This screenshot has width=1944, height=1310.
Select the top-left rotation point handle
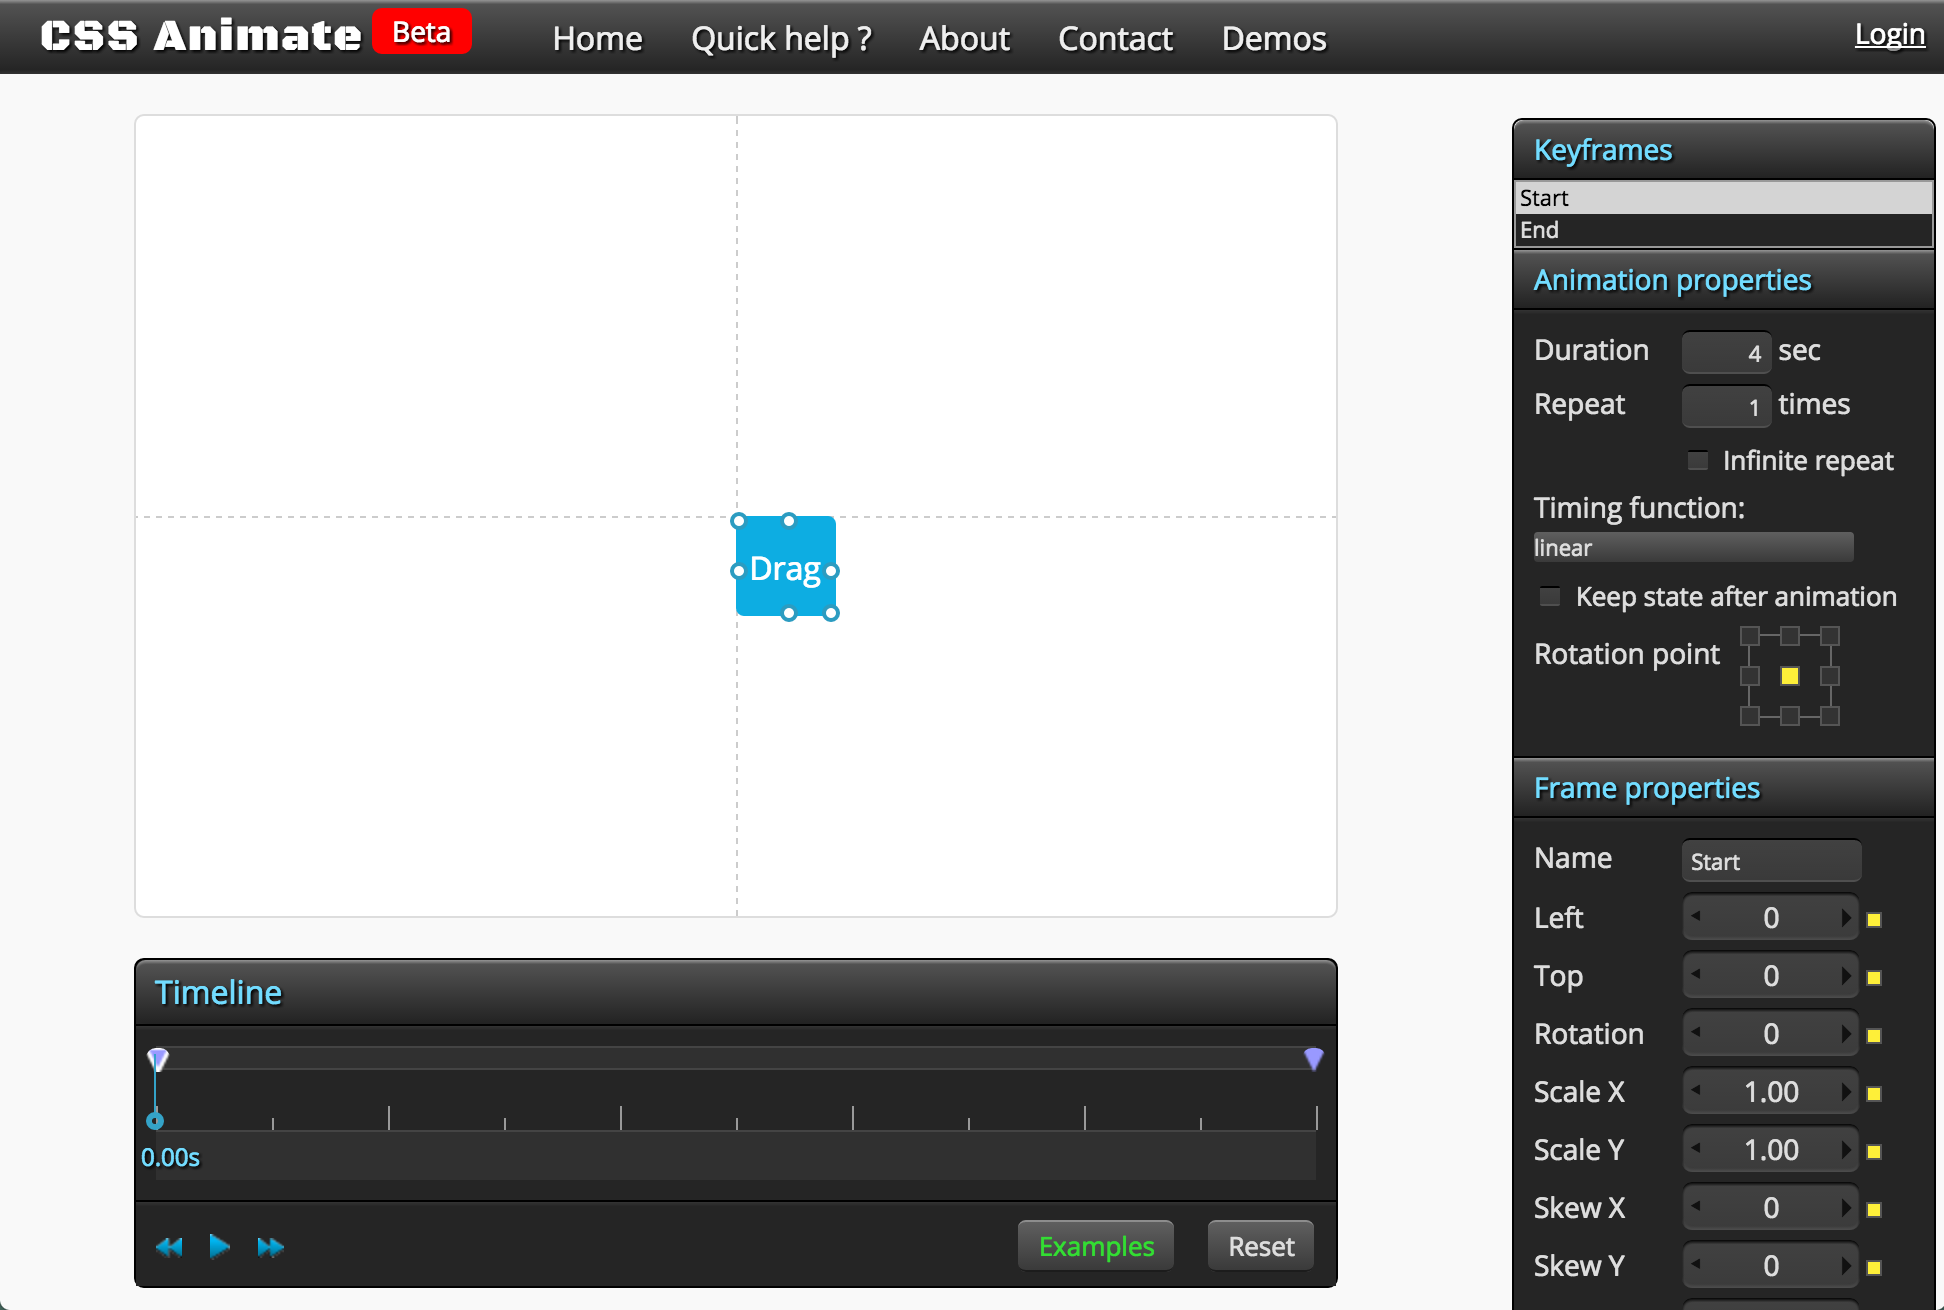(x=1748, y=635)
